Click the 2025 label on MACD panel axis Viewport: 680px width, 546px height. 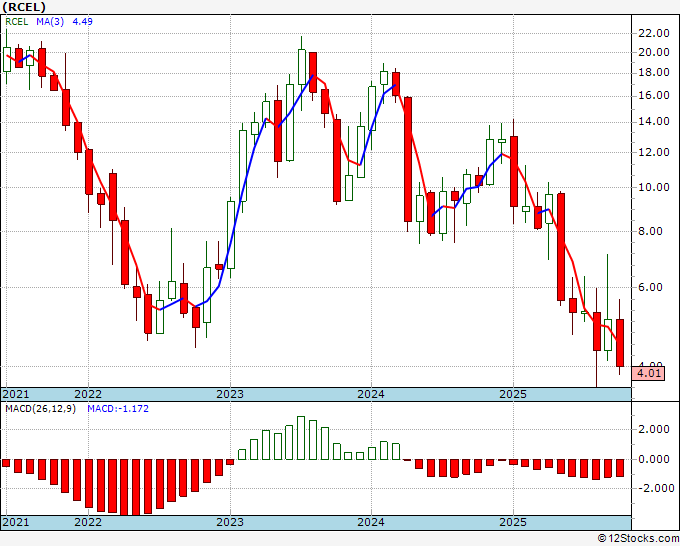coord(513,522)
